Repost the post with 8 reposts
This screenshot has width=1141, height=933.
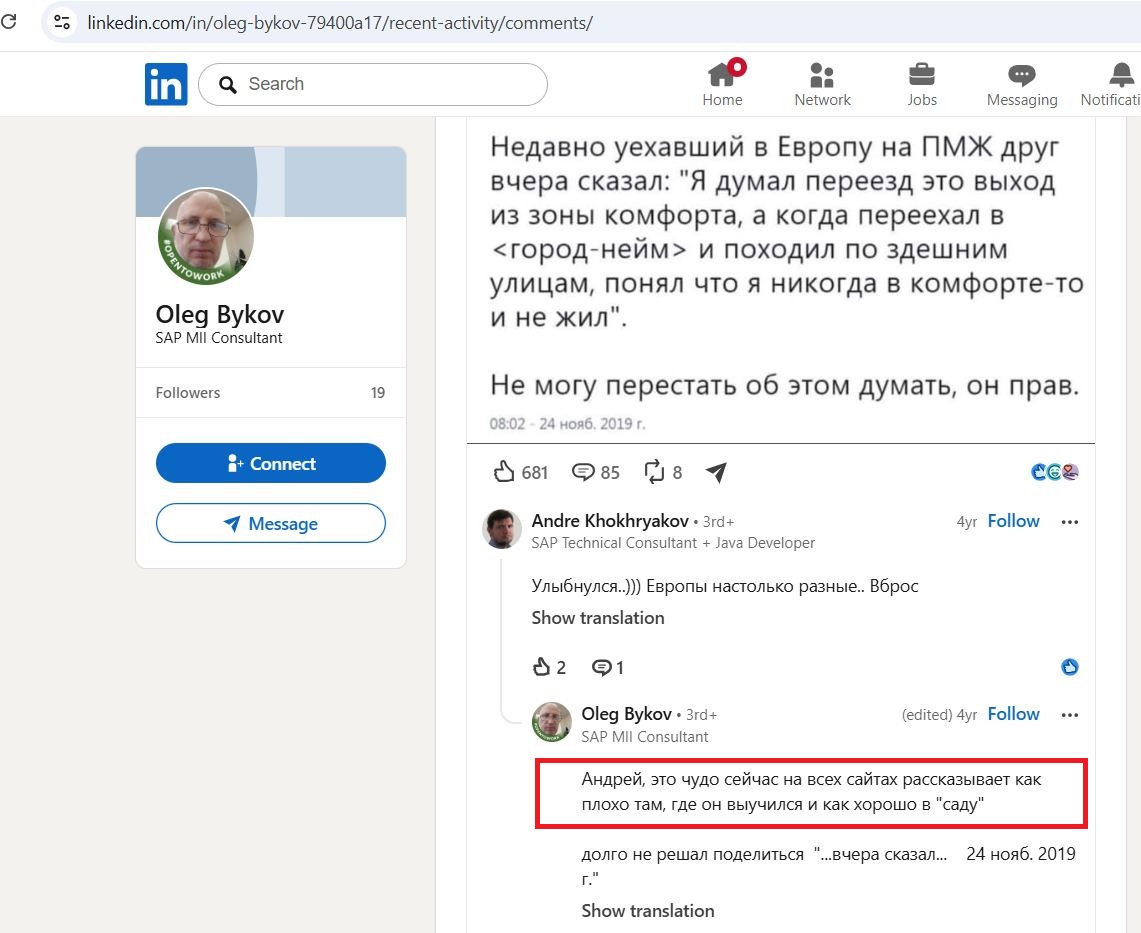[x=663, y=472]
